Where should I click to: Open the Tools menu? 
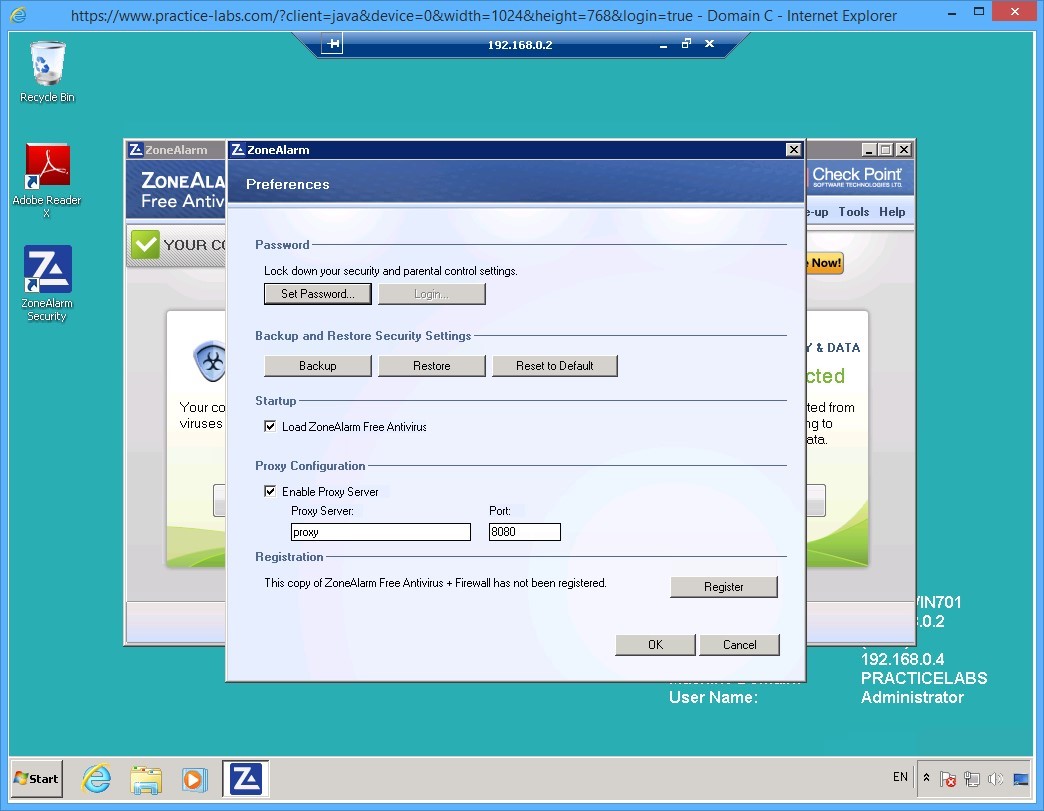click(853, 212)
